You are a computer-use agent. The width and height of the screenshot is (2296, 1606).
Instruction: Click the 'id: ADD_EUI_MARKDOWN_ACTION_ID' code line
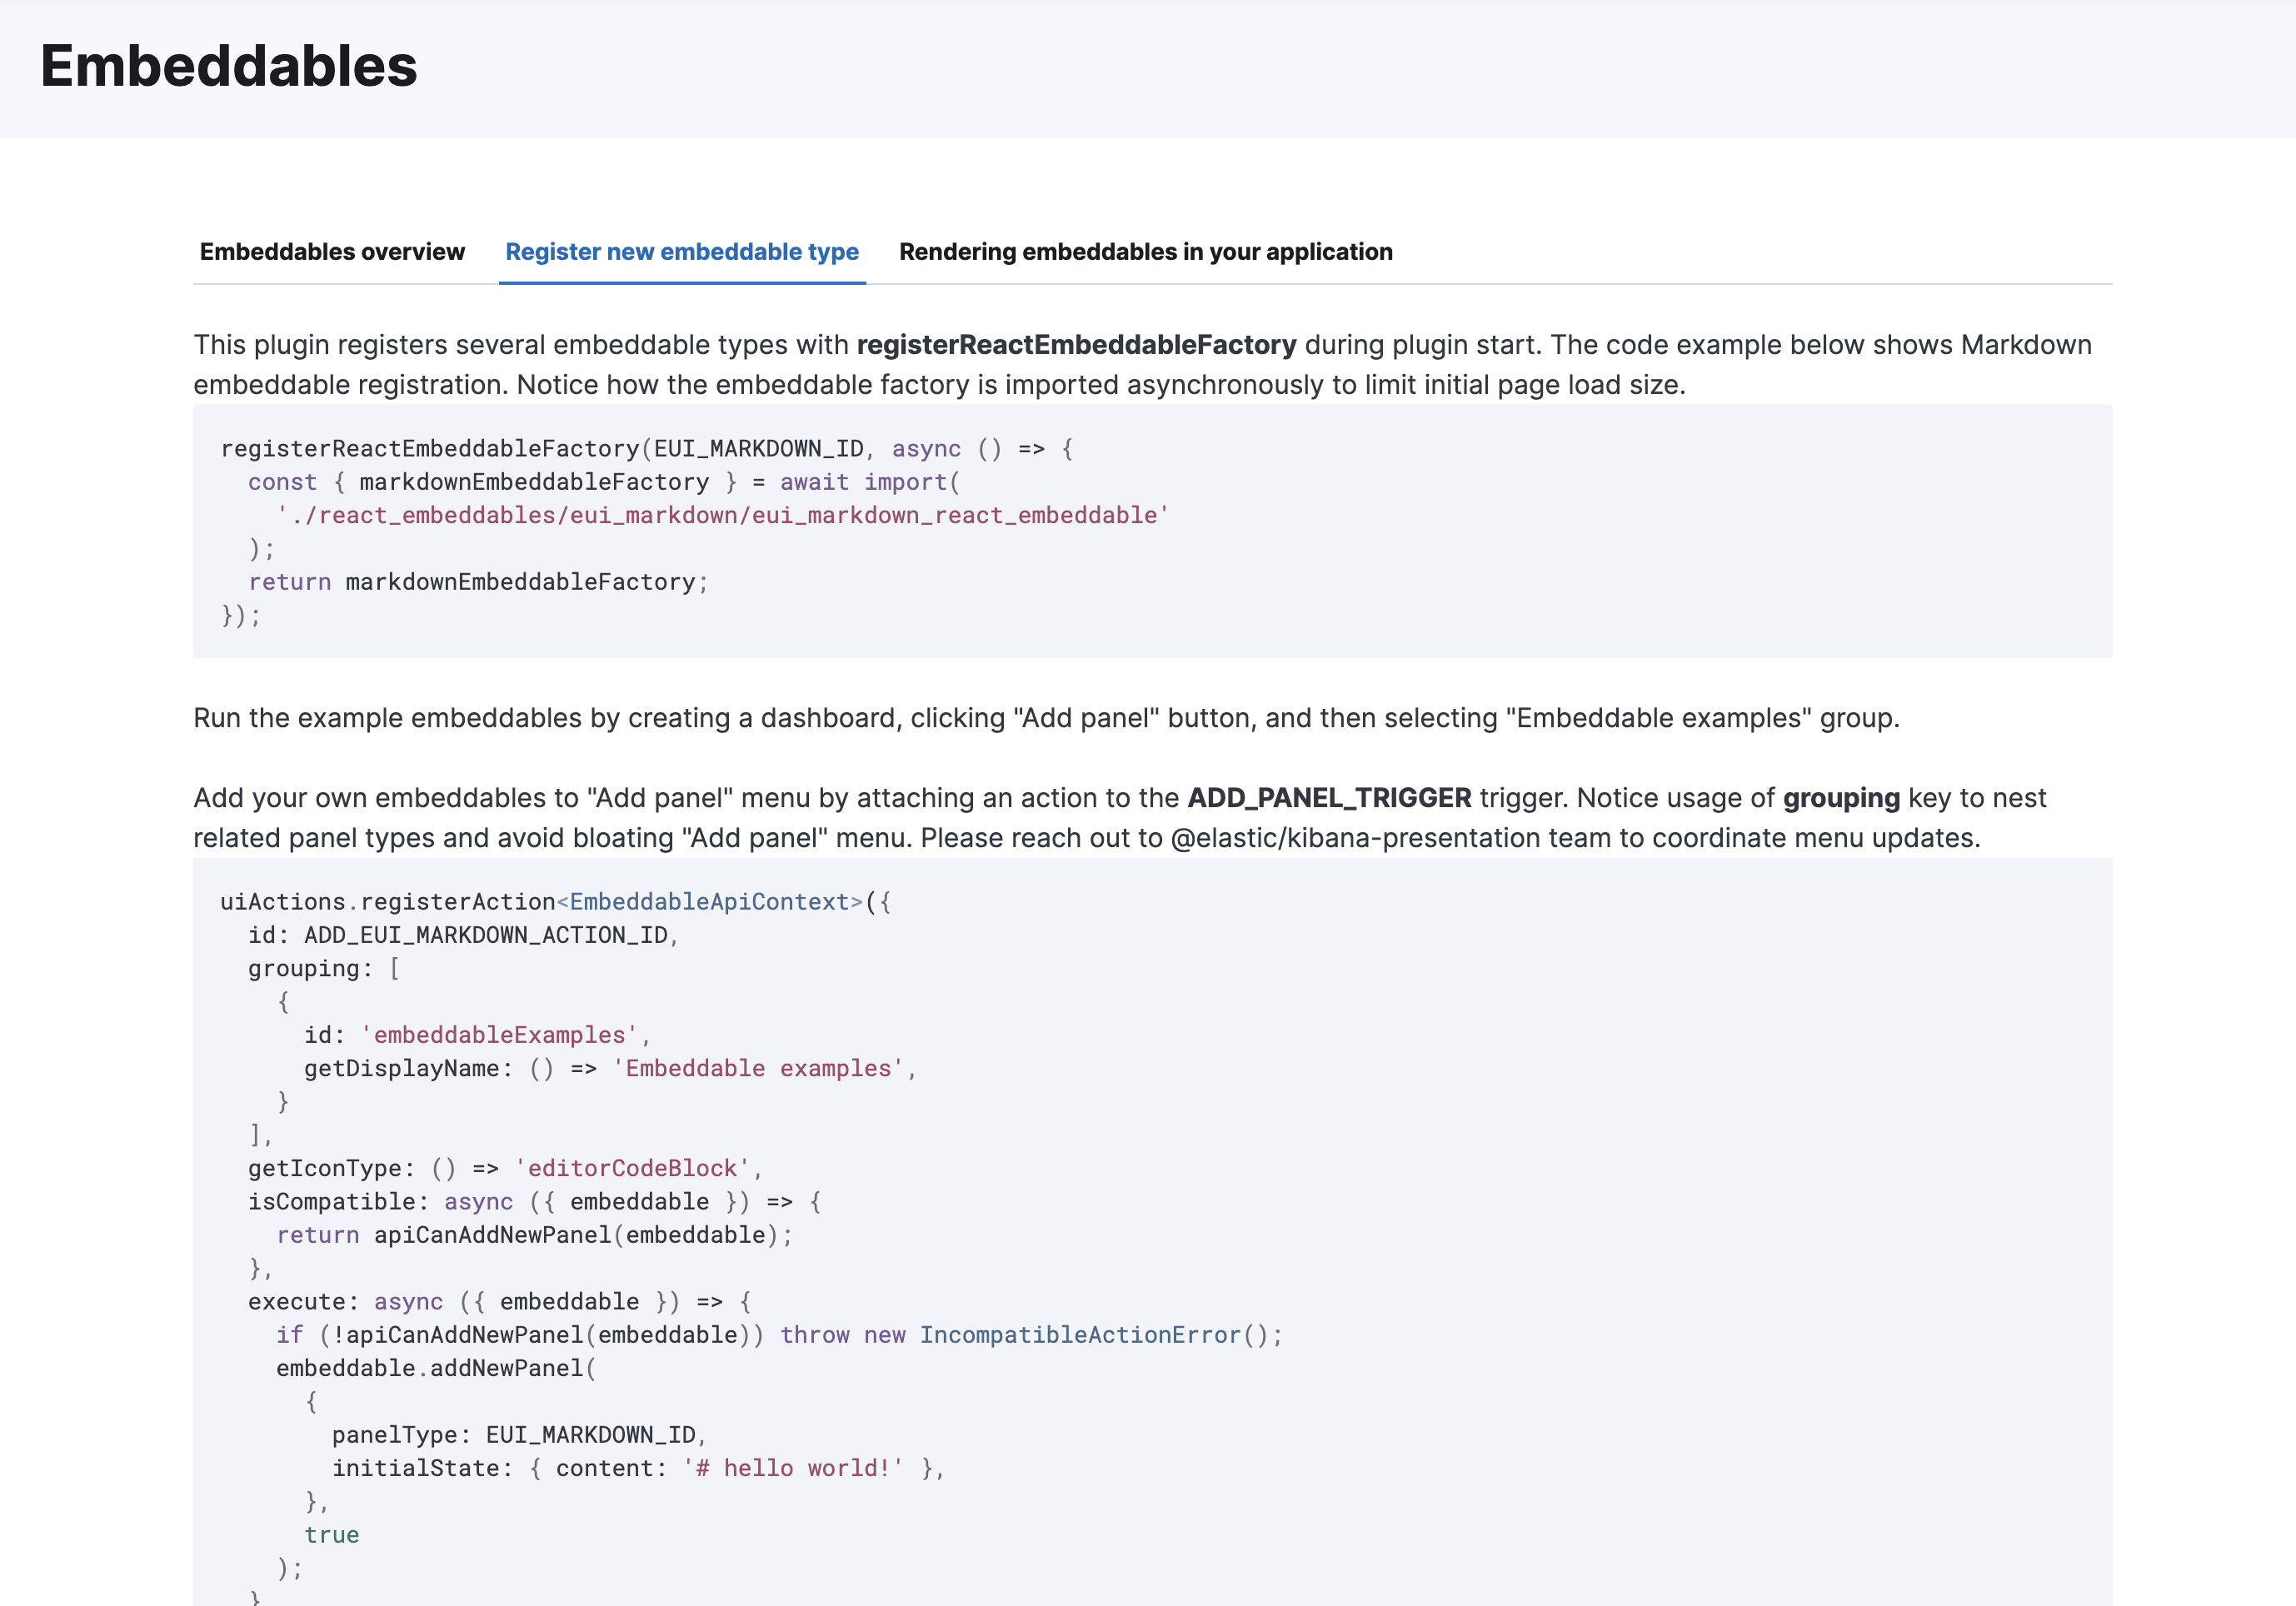coord(464,935)
